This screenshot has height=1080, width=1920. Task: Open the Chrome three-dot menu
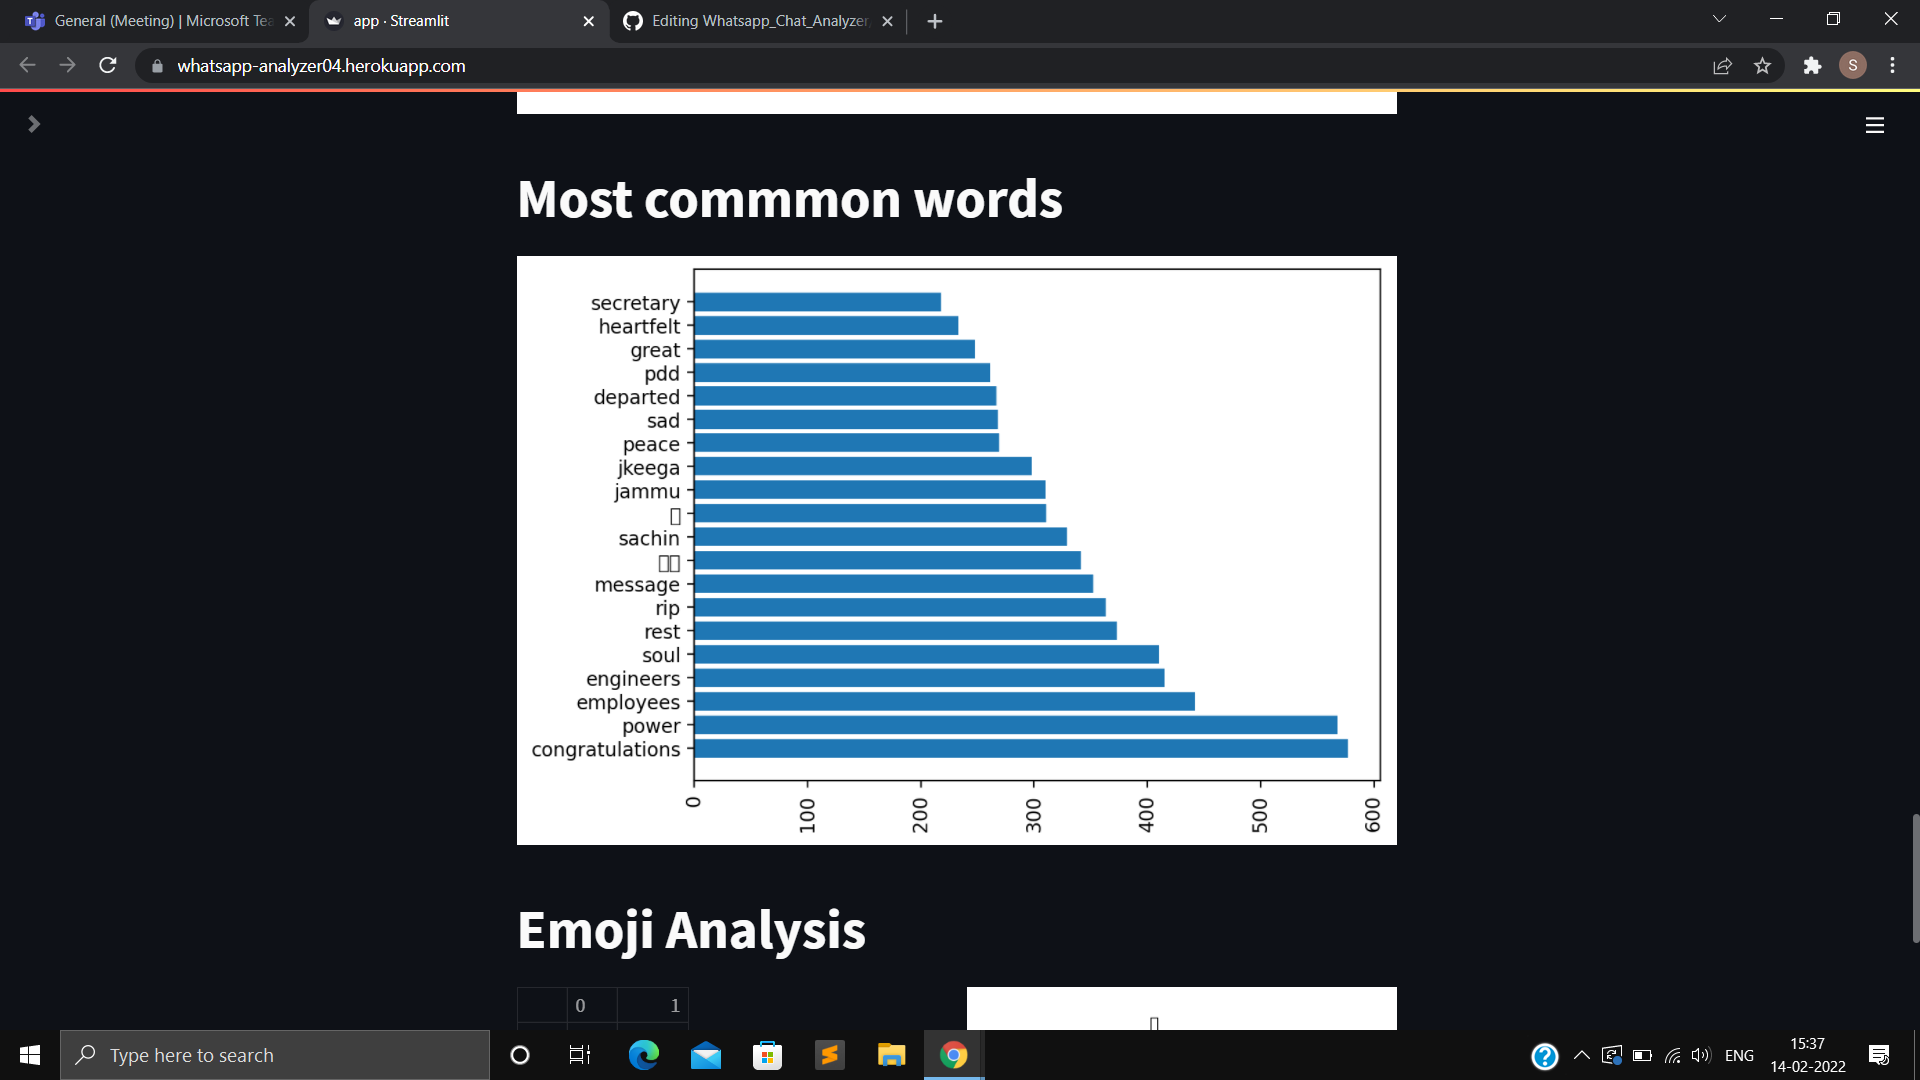click(x=1892, y=65)
